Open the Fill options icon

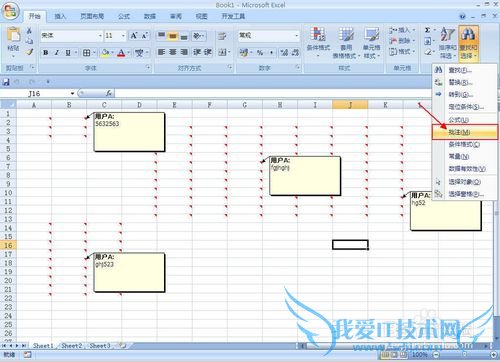(x=428, y=41)
